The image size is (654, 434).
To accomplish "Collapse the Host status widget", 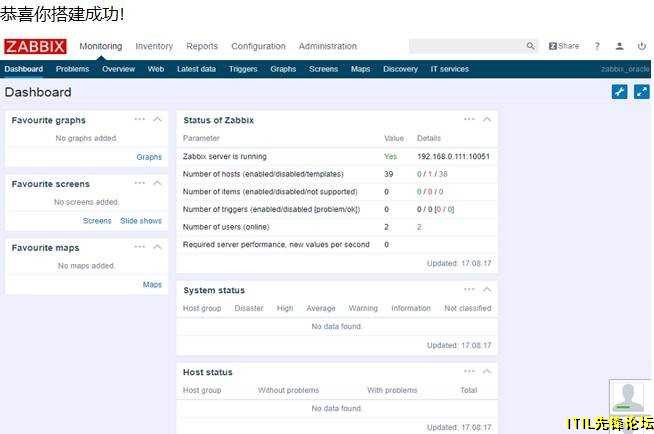I will (x=487, y=371).
